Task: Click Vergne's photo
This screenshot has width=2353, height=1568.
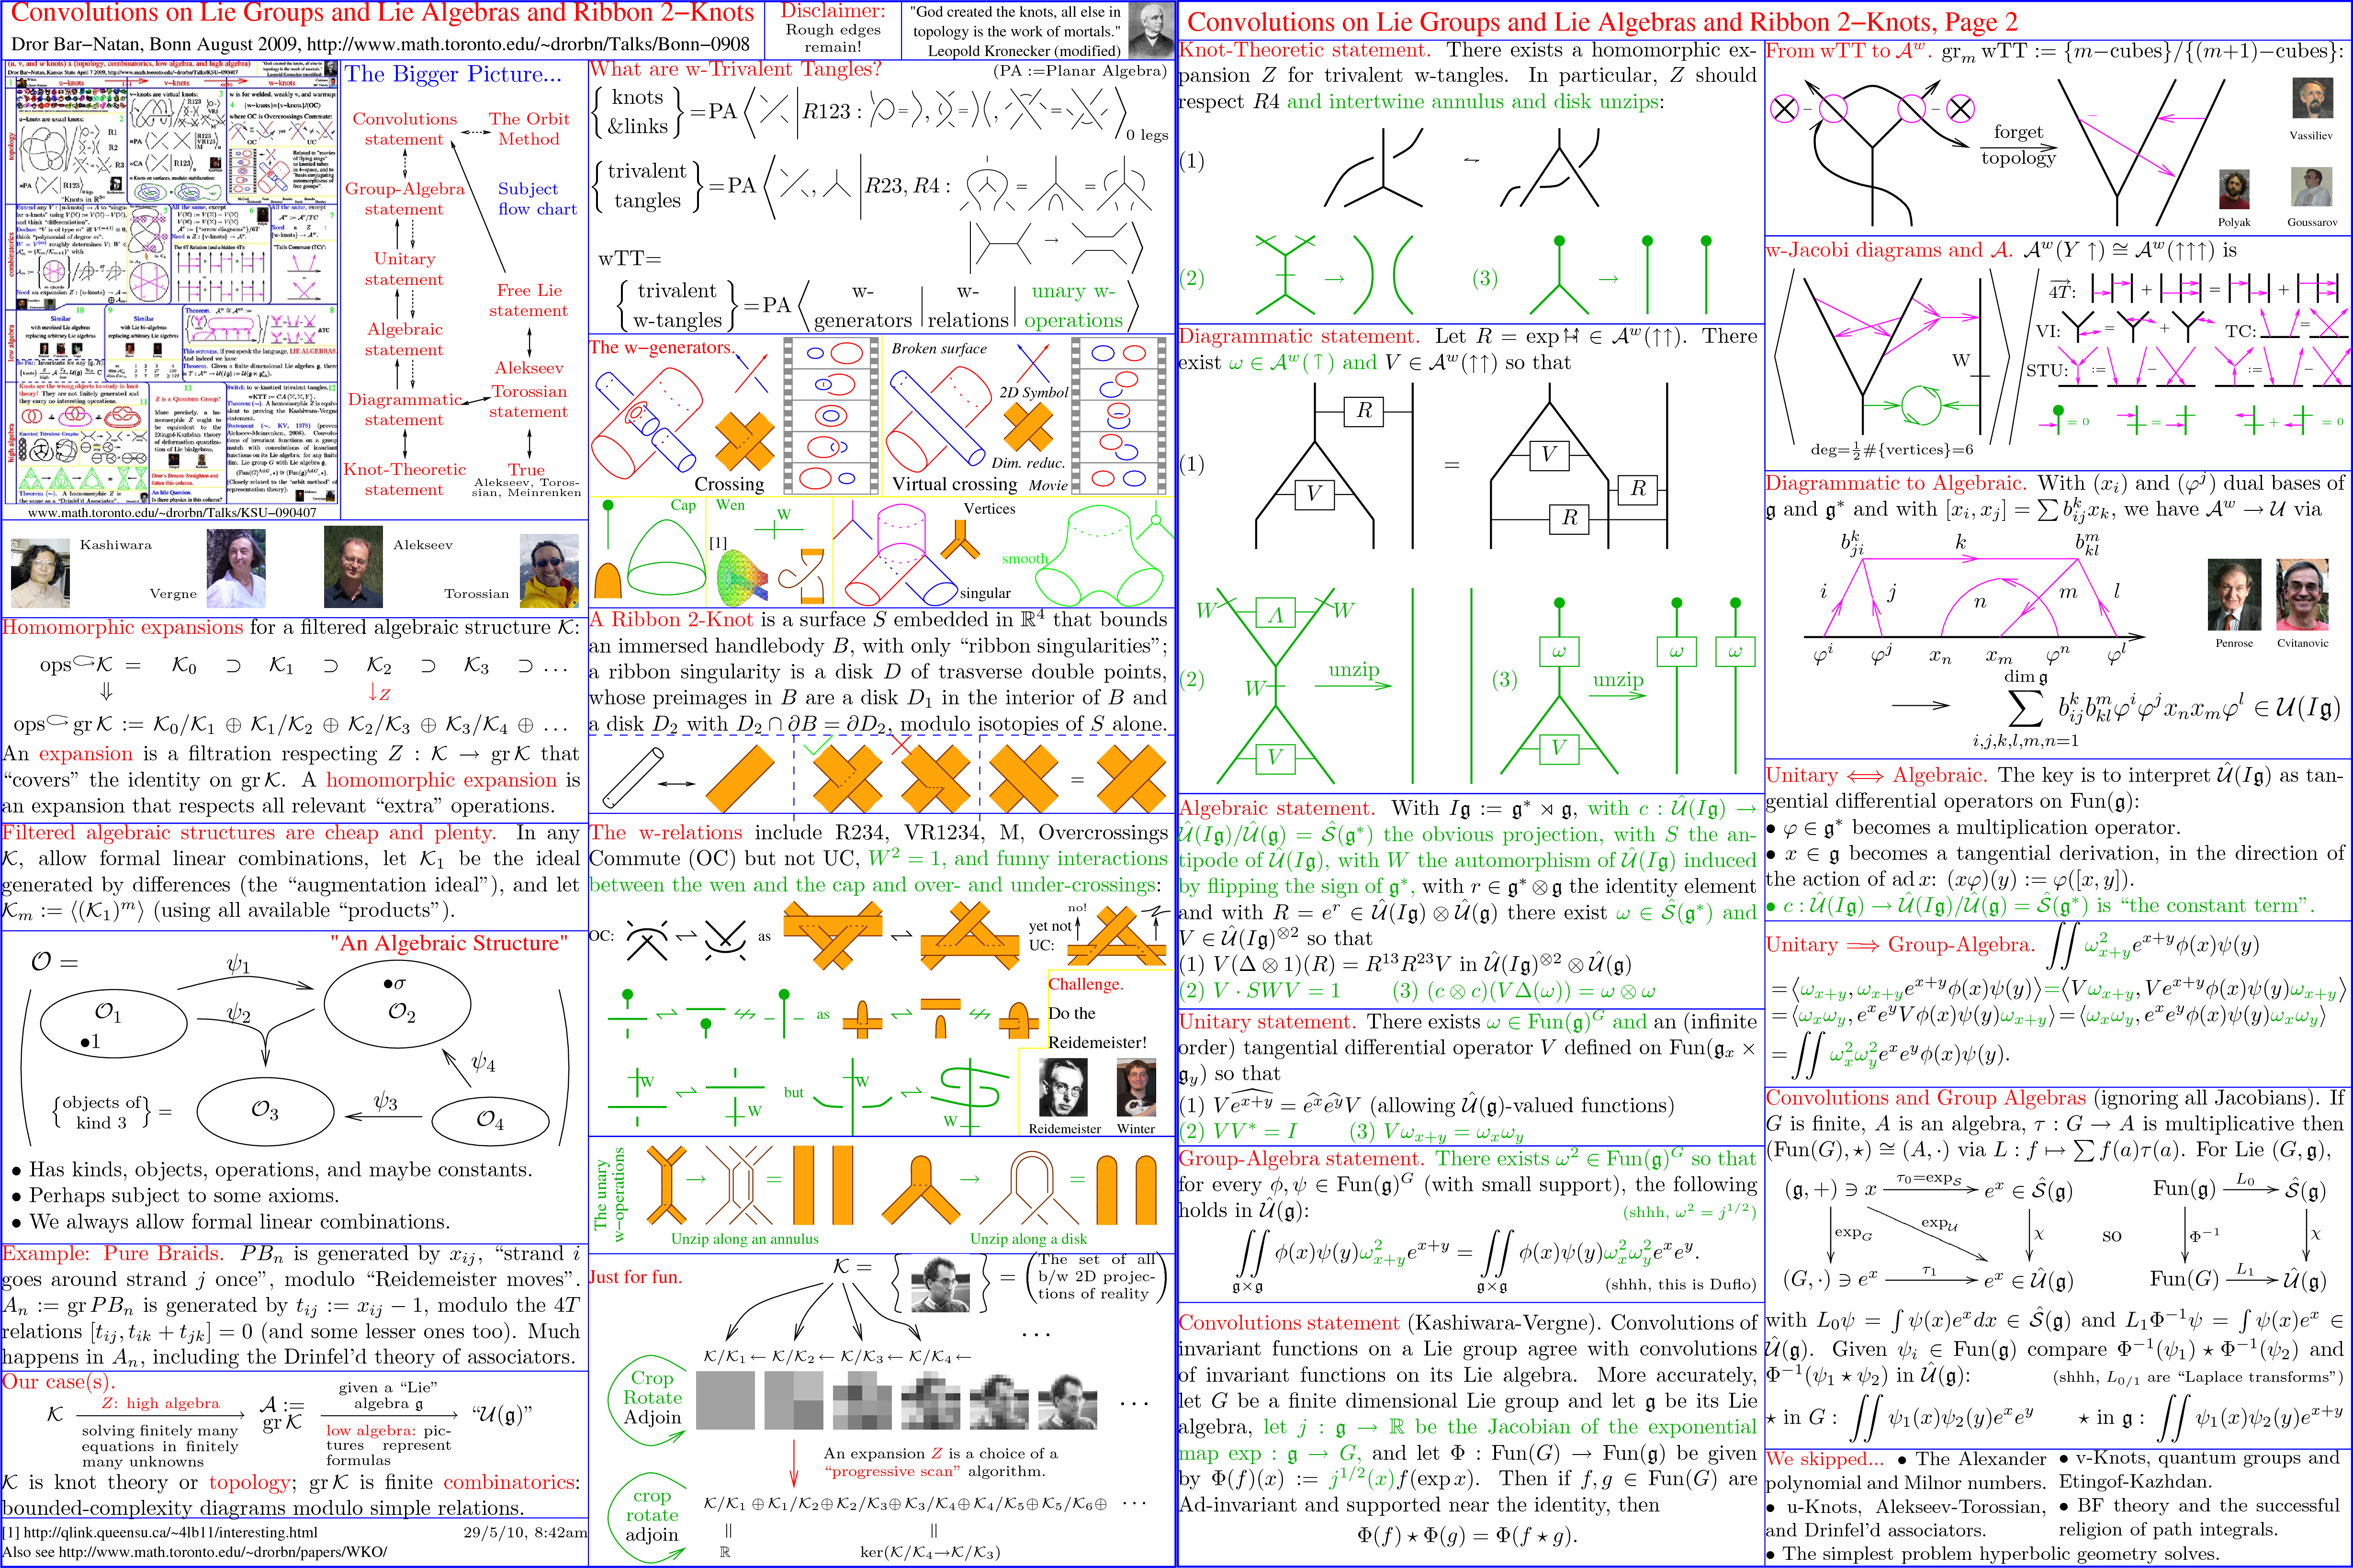Action: point(236,569)
